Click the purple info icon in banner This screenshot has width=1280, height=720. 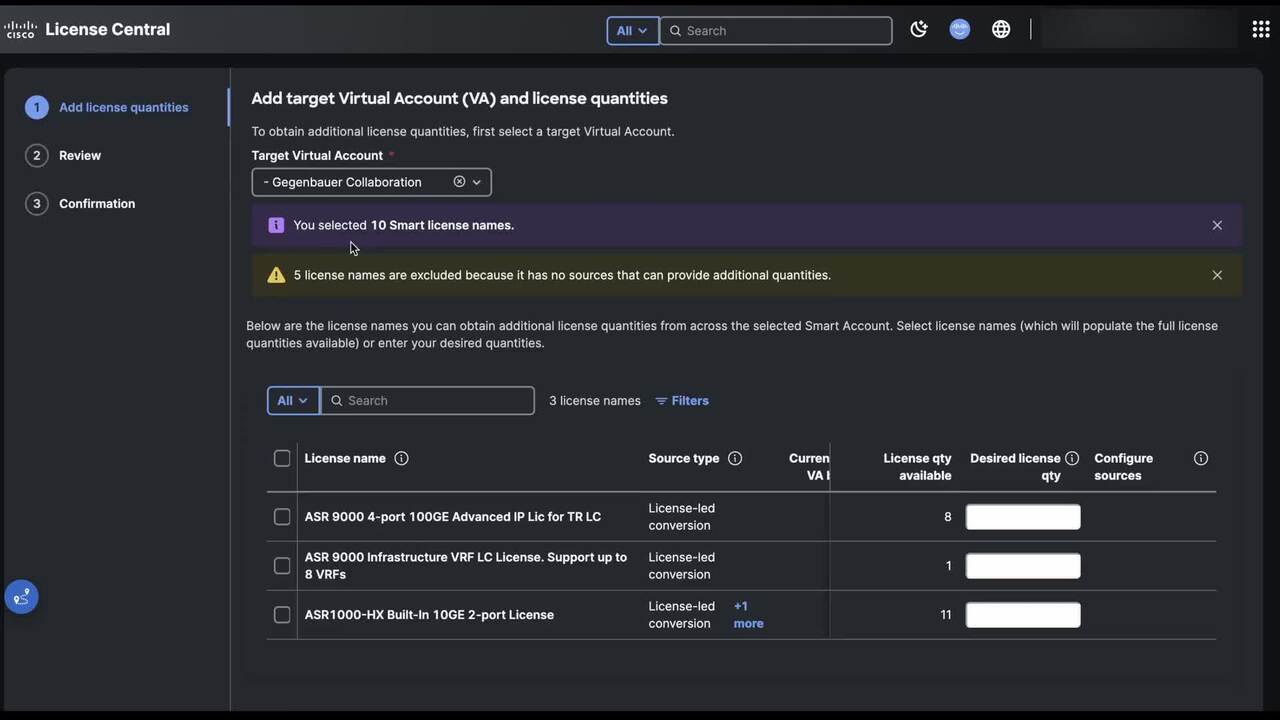pos(276,225)
